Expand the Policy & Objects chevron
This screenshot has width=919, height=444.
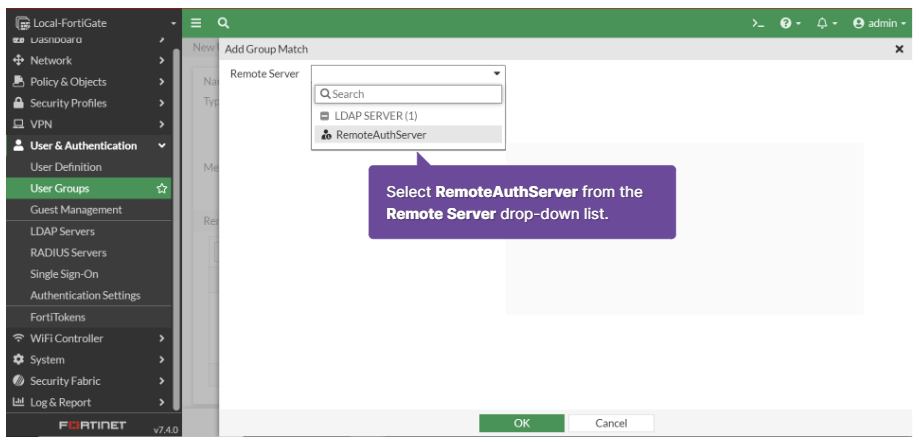(162, 81)
